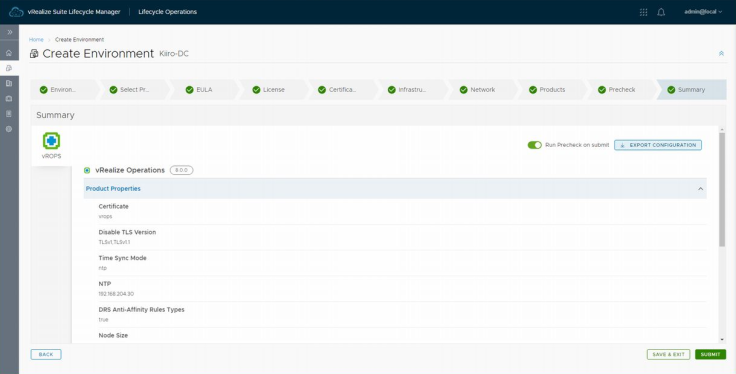This screenshot has height=374, width=736.
Task: Go to the License wizard step
Action: [273, 90]
